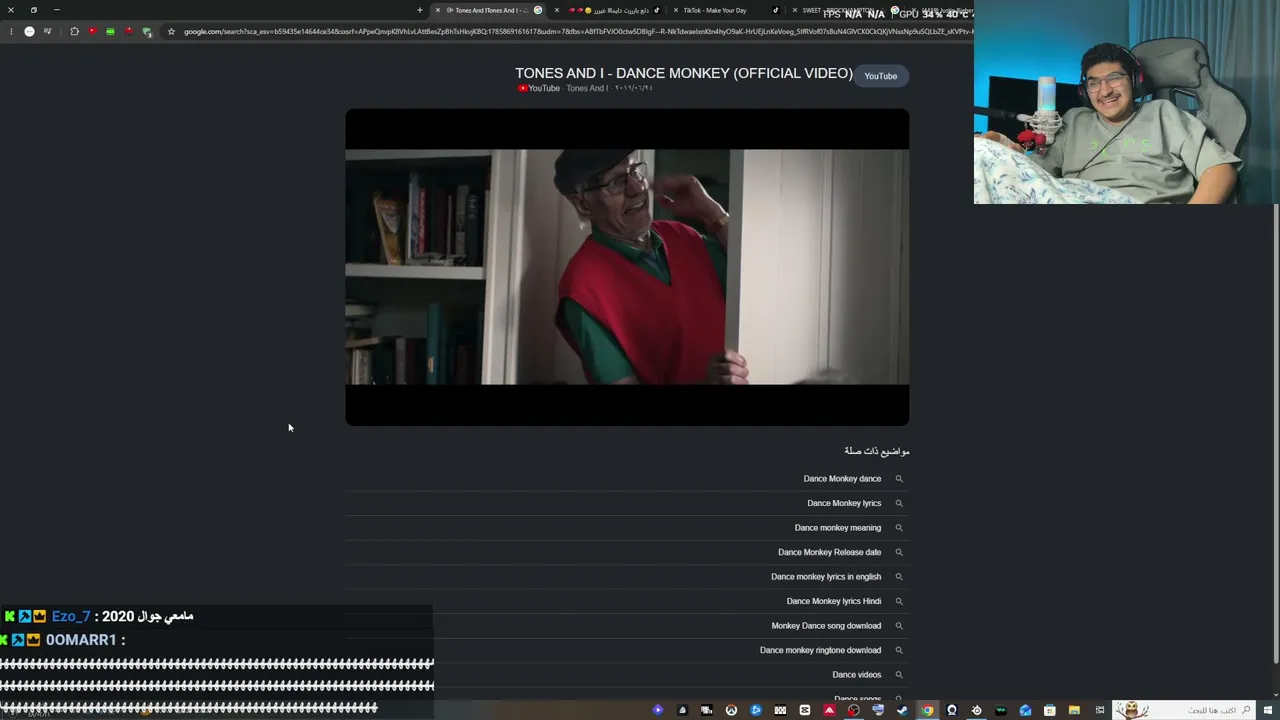
Task: Play the Dance Monkey video thumbnail
Action: click(x=627, y=267)
